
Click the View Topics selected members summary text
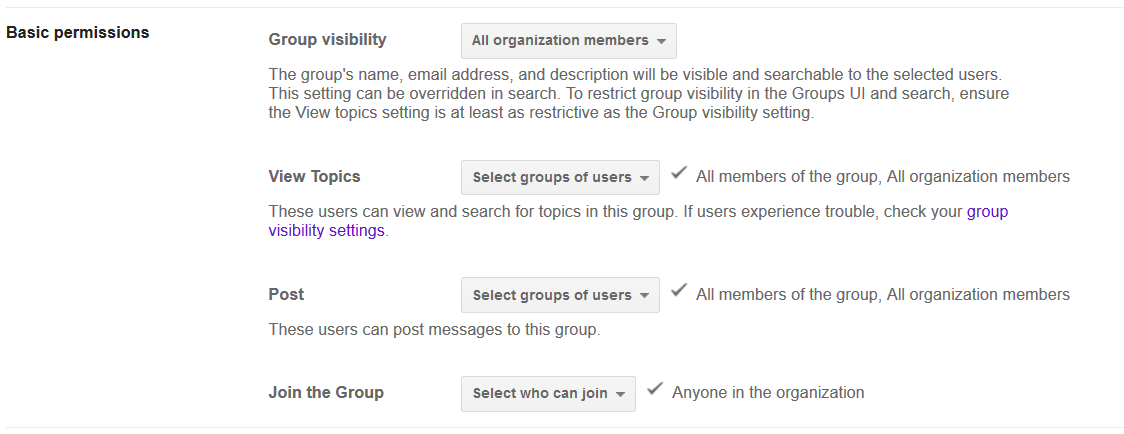(883, 177)
